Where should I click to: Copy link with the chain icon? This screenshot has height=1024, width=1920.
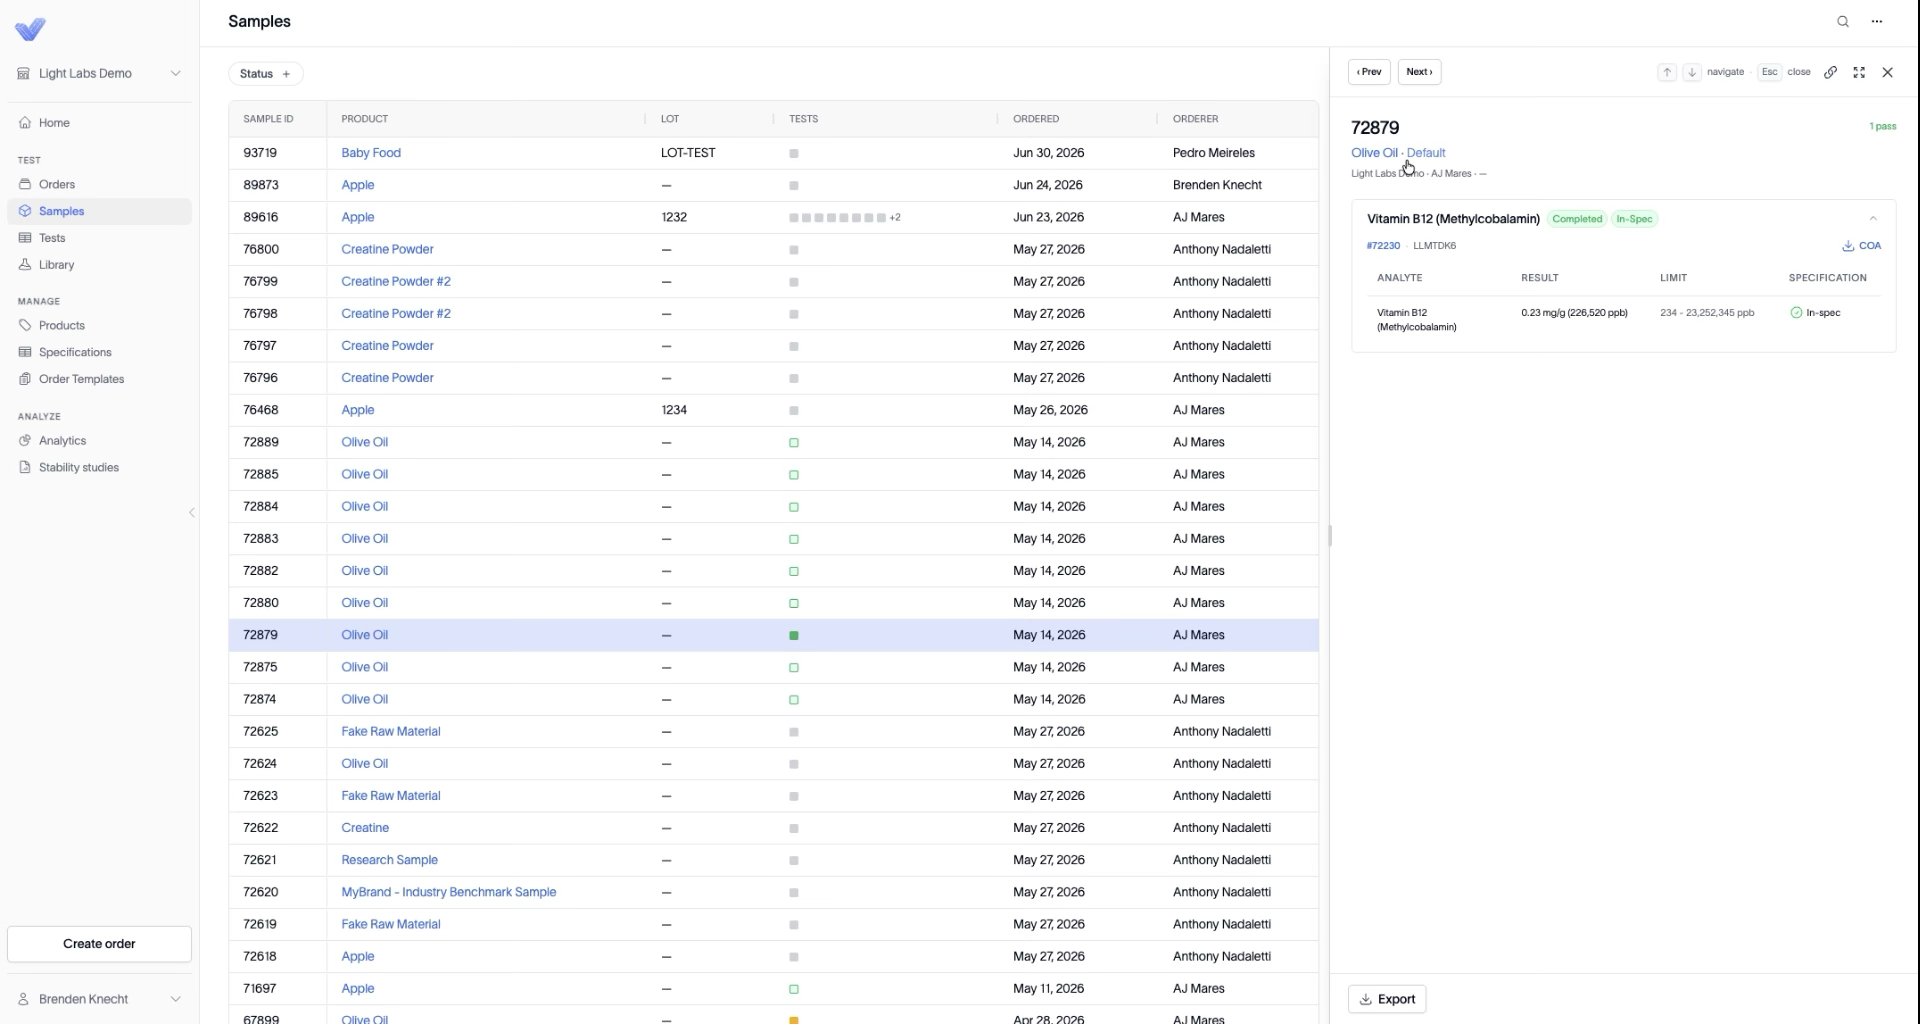coord(1830,72)
